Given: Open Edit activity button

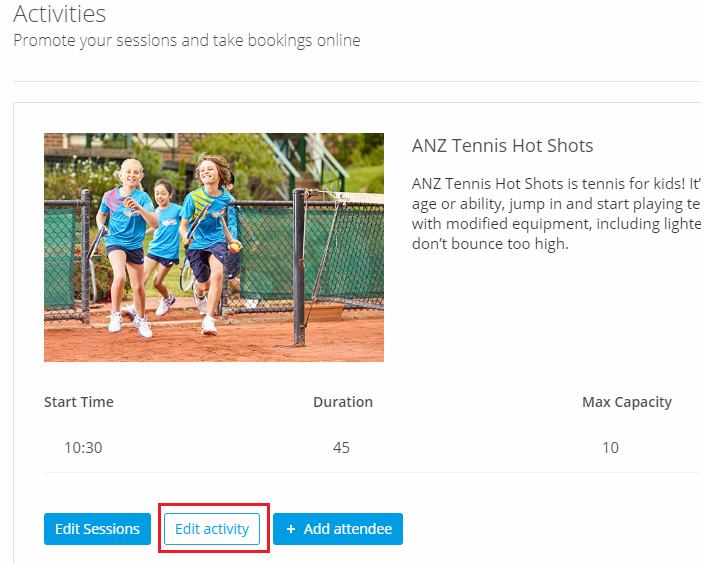Looking at the screenshot, I should pyautogui.click(x=212, y=529).
